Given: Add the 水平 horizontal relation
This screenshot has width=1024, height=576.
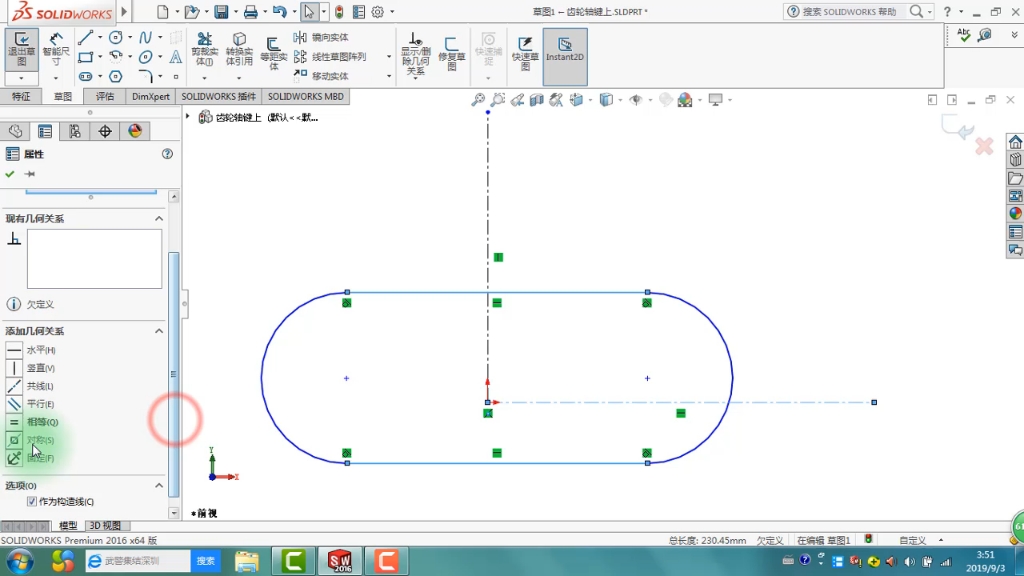Looking at the screenshot, I should click(x=14, y=350).
